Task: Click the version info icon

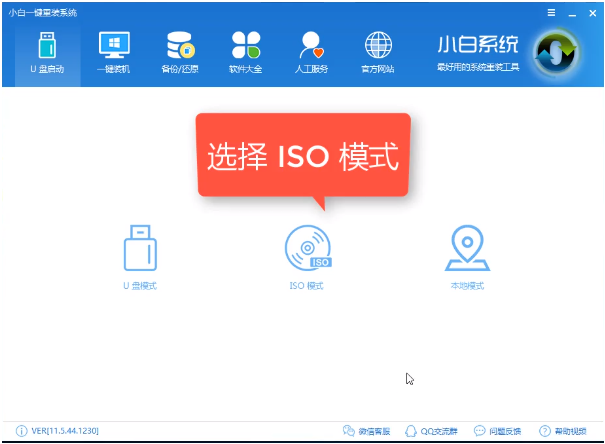Action: (x=22, y=431)
